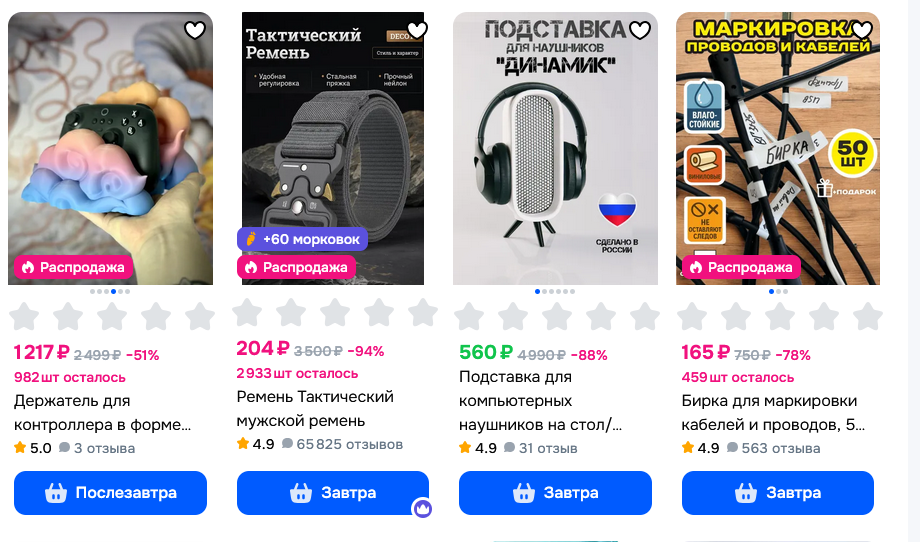Click comment bubble icon beside 31 отзыв
This screenshot has width=920, height=542.
click(509, 448)
